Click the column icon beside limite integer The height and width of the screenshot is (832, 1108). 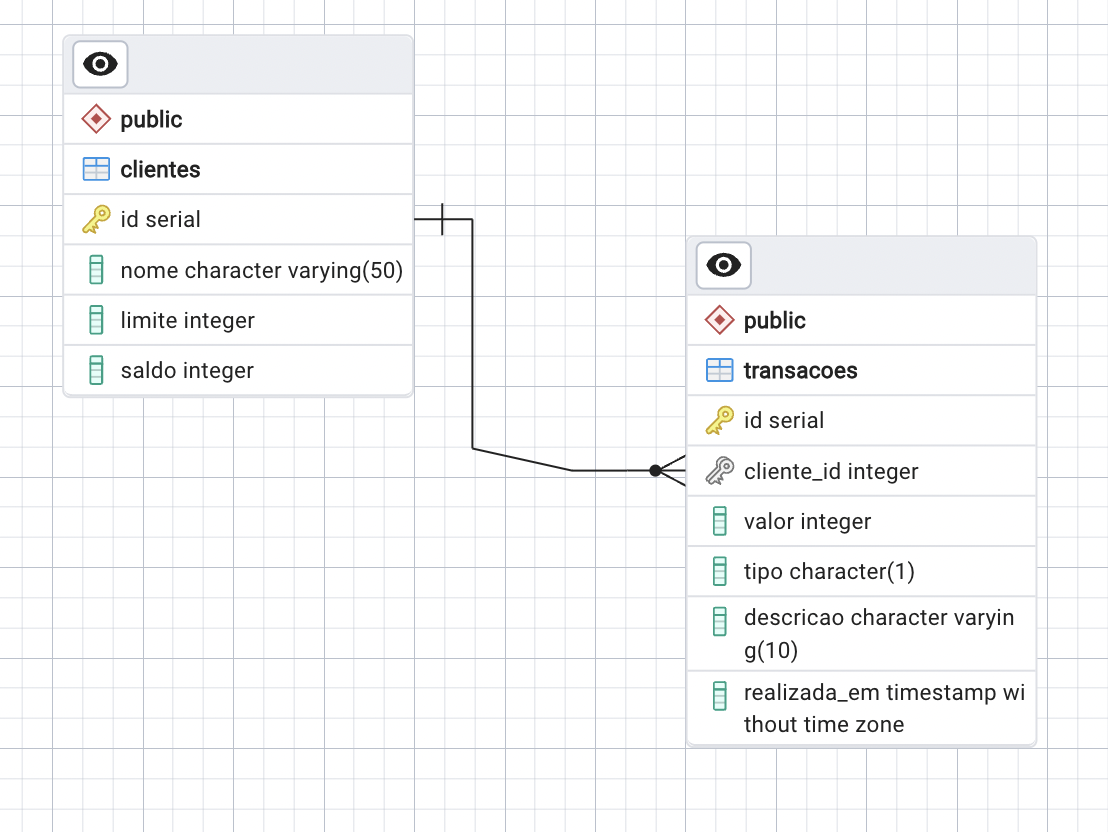[x=96, y=320]
